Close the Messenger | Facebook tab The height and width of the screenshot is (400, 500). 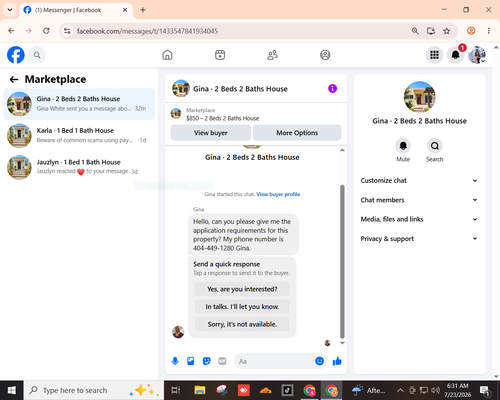click(125, 10)
